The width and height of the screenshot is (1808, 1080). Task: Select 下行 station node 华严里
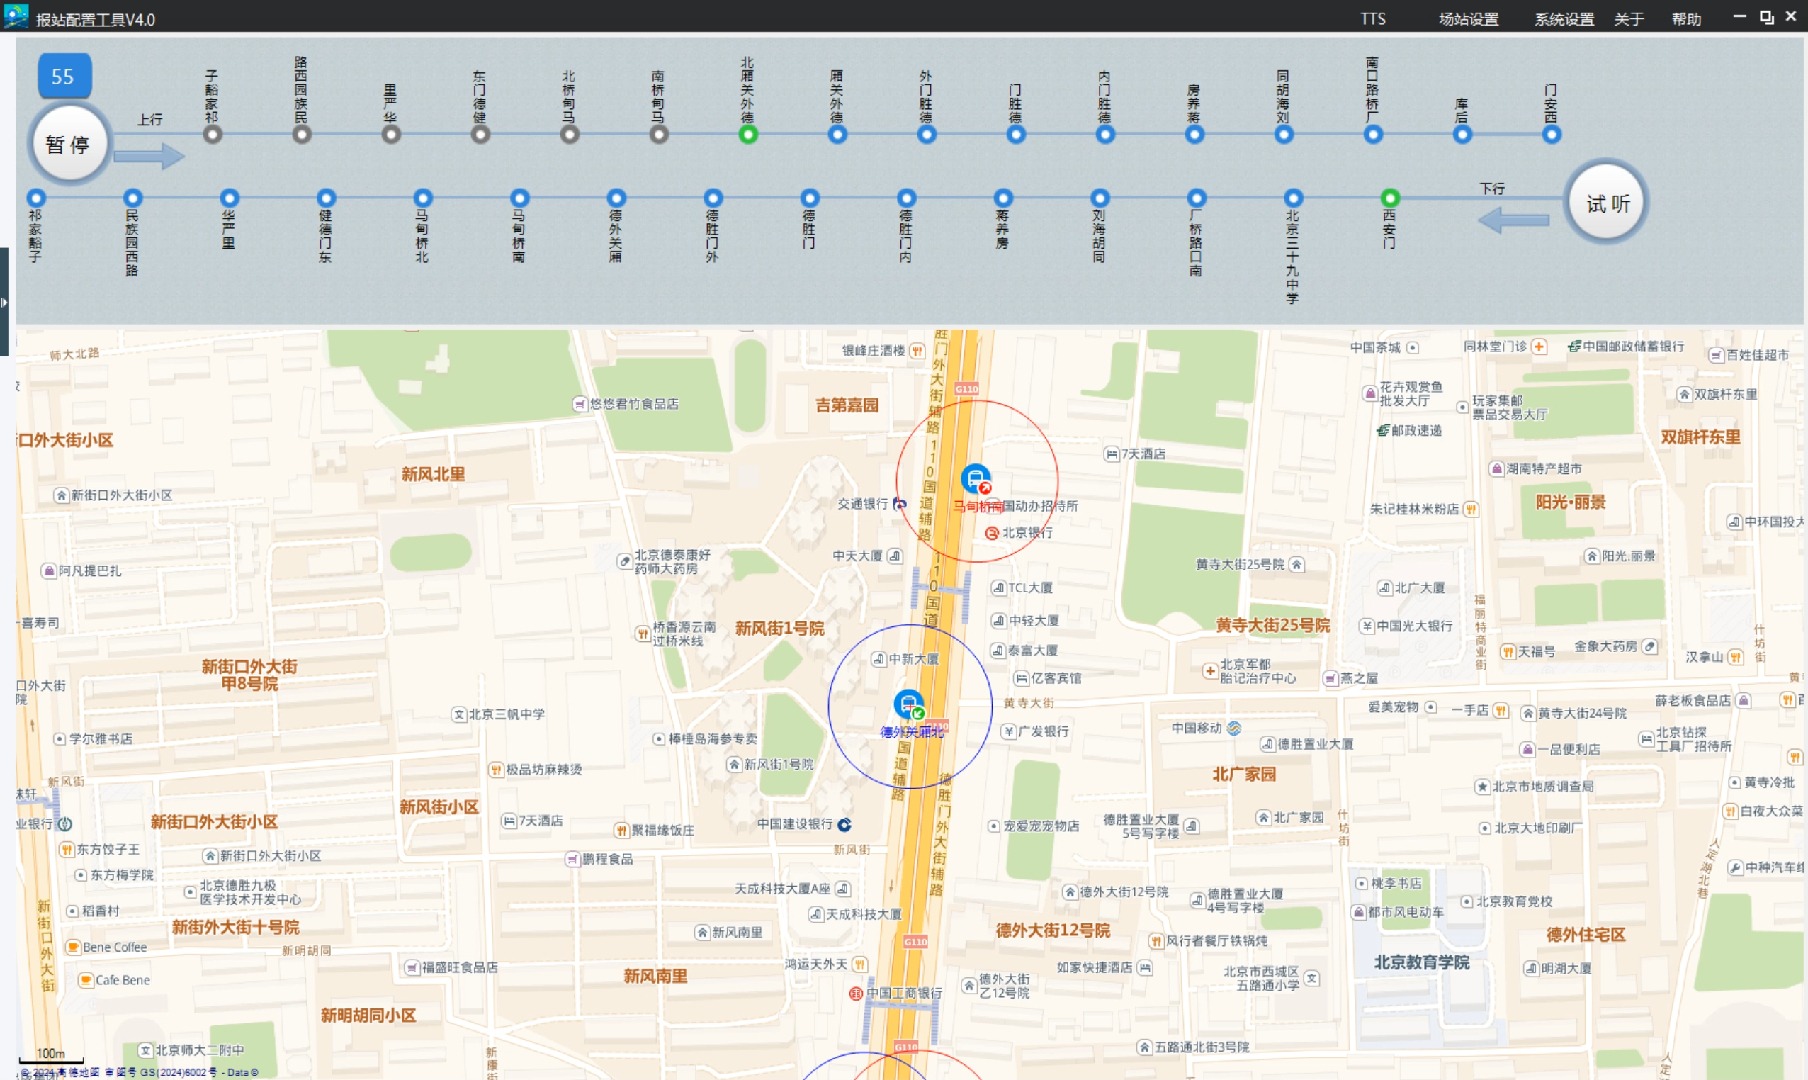pyautogui.click(x=229, y=198)
